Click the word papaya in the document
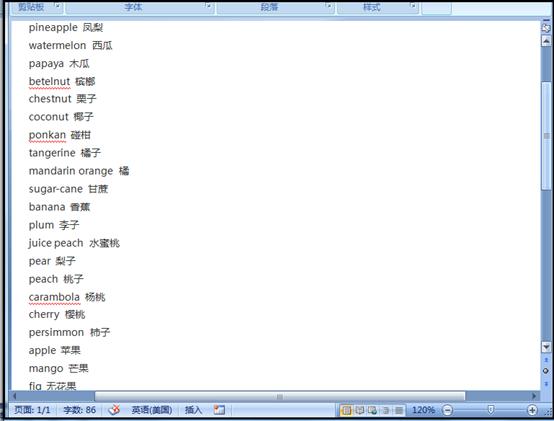This screenshot has height=421, width=554. coord(46,64)
